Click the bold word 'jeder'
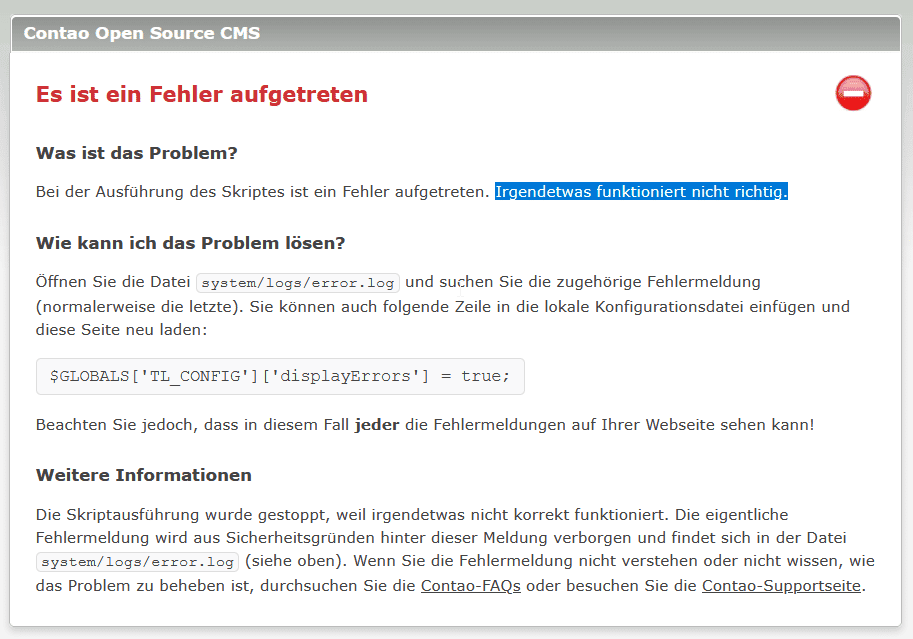 (377, 425)
